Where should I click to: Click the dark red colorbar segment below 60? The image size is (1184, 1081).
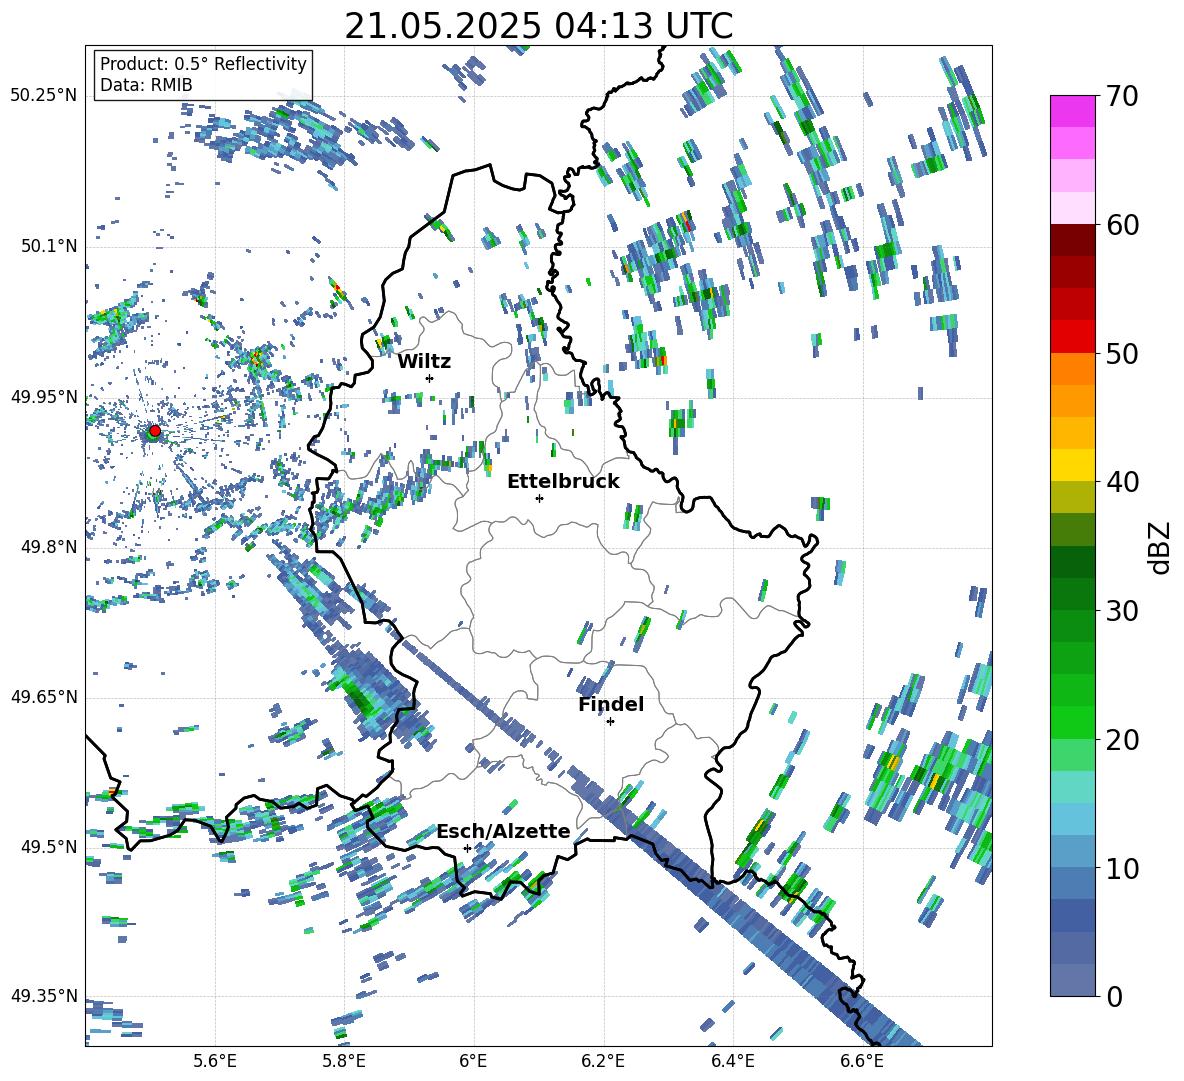pos(1072,240)
